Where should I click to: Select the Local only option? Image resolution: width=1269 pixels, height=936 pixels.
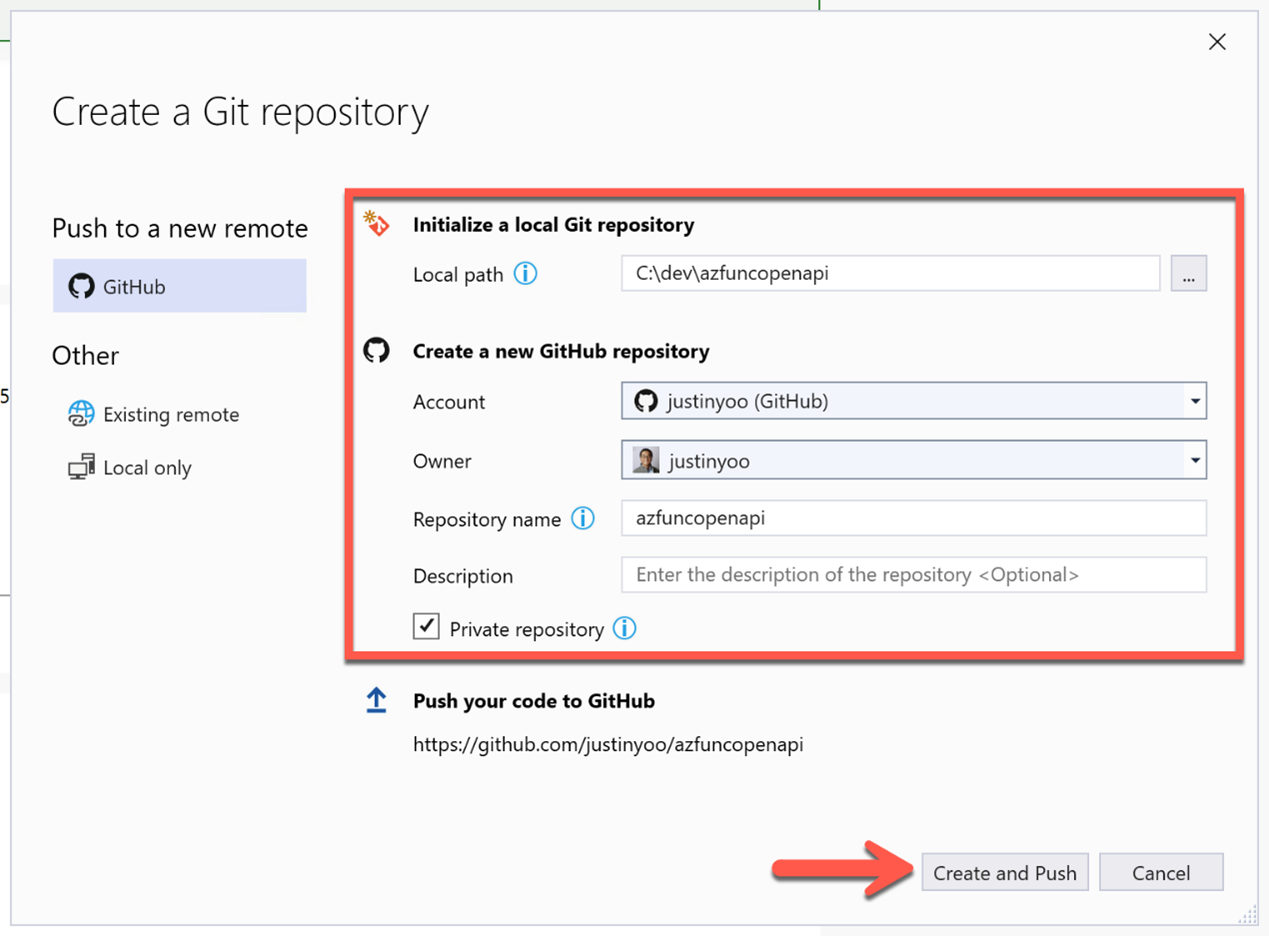(130, 467)
